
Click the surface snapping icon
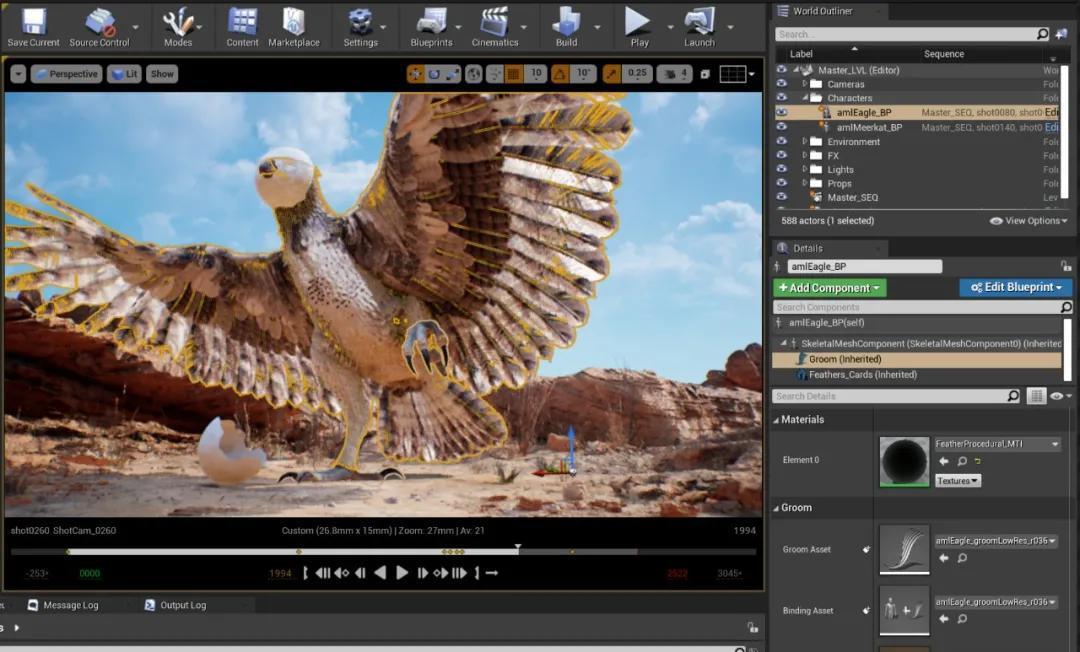(x=495, y=74)
